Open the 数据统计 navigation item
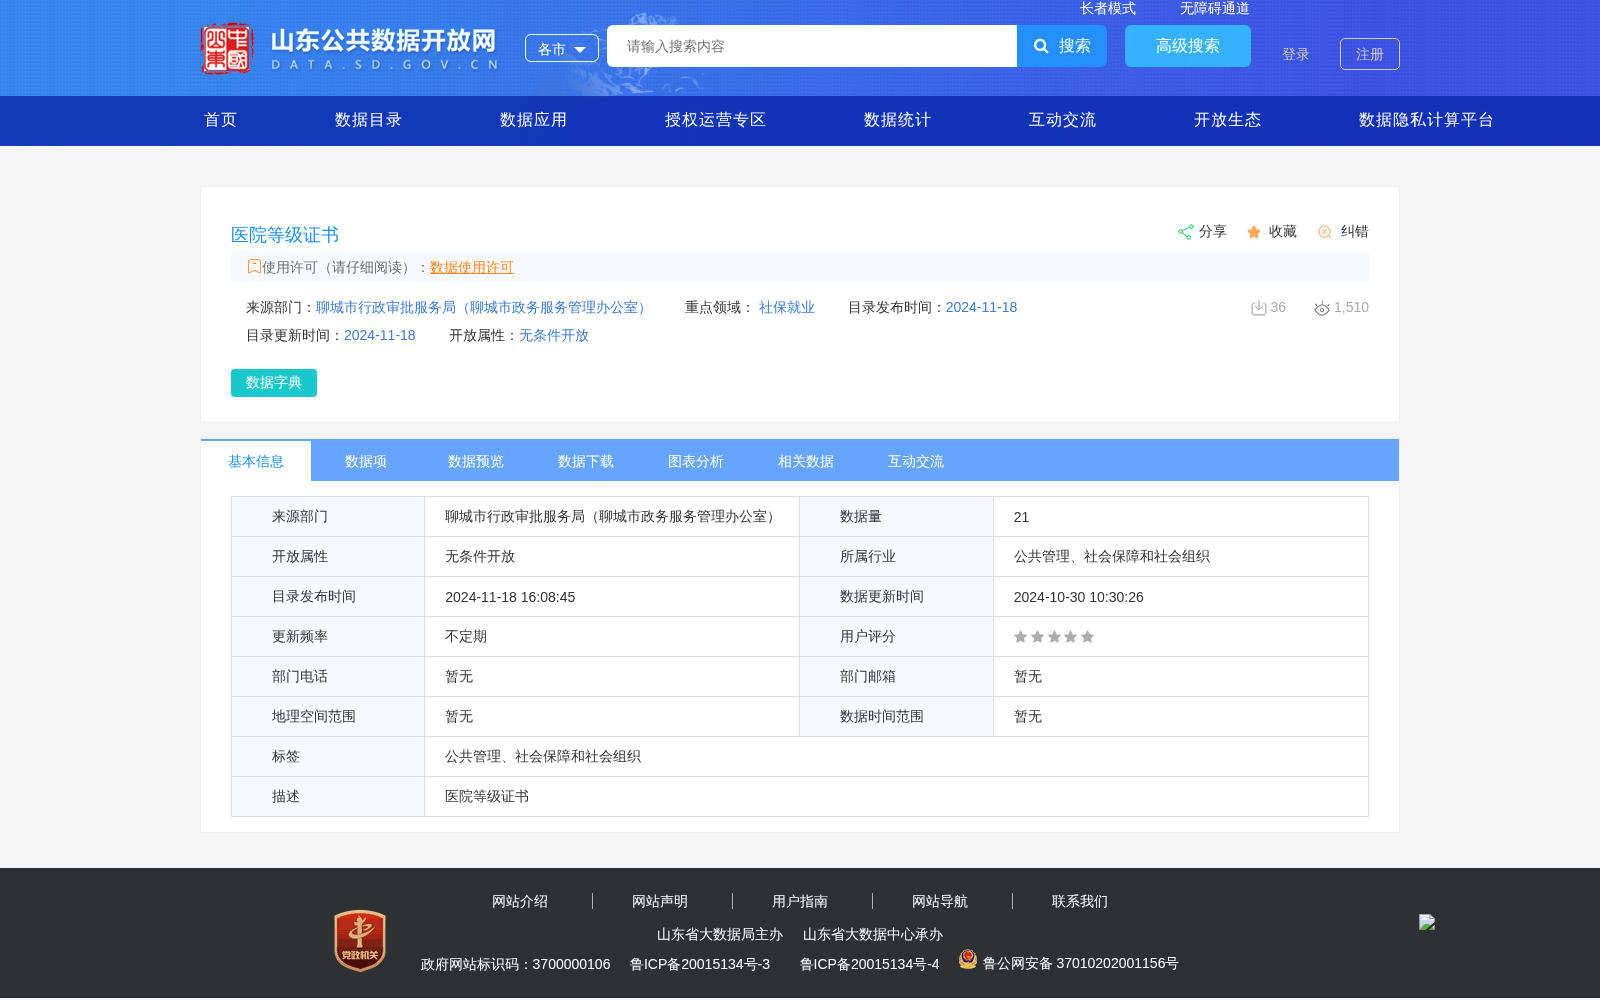 tap(897, 120)
